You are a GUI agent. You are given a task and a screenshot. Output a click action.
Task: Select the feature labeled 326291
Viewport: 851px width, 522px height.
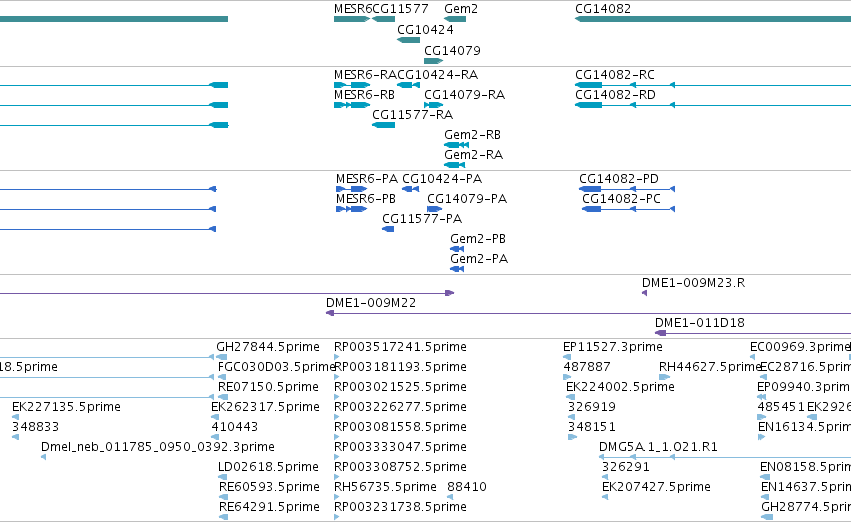(626, 467)
